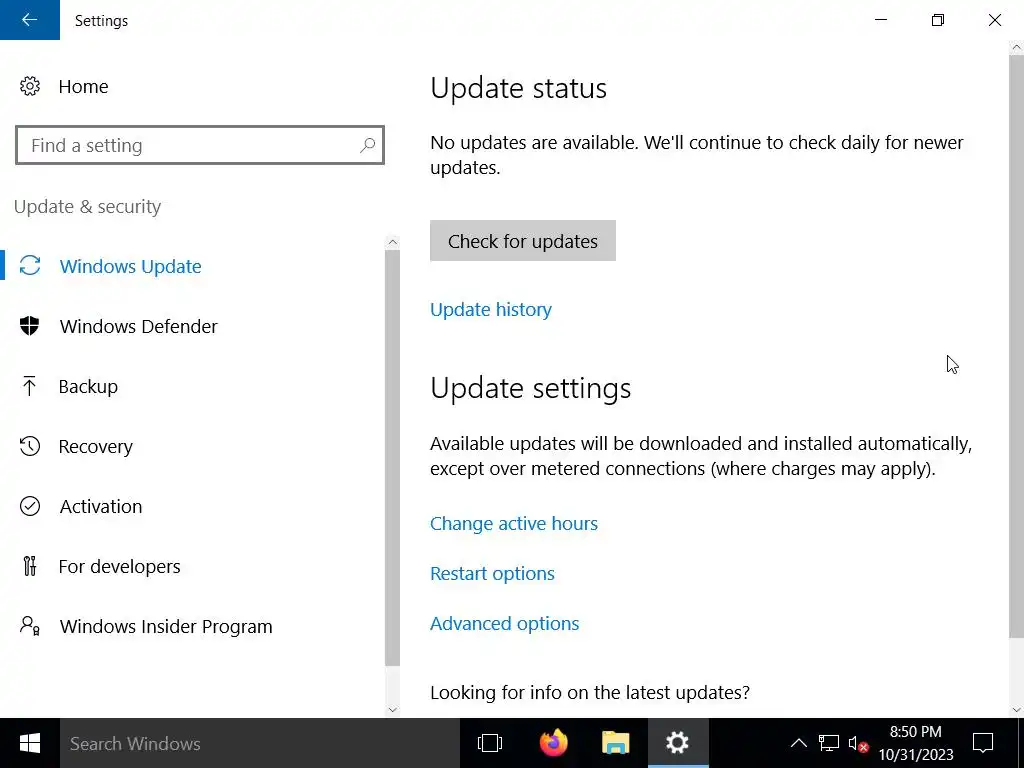Open Advanced options link

pos(504,624)
